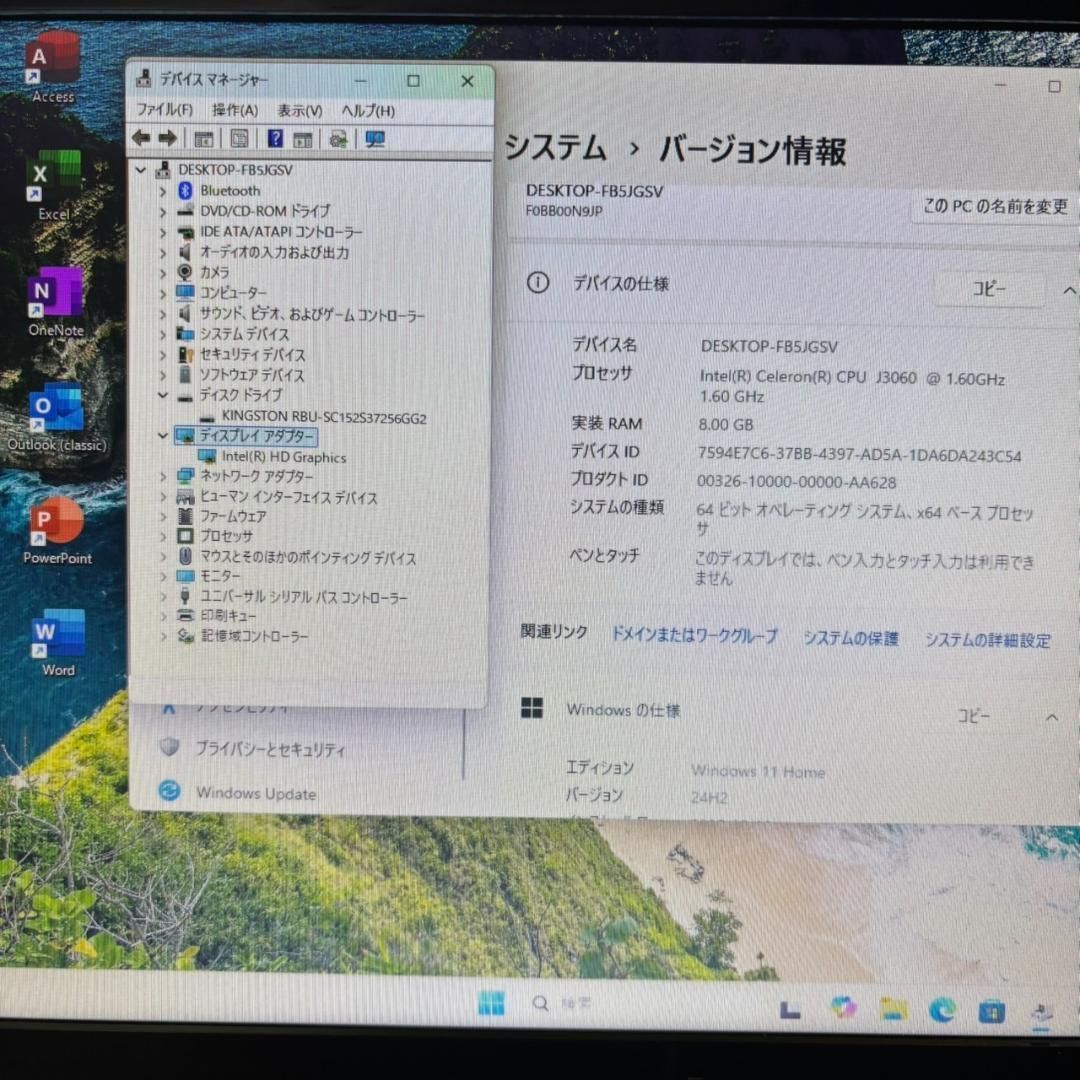Open the PowerPoint desktop shortcut
Image resolution: width=1080 pixels, height=1080 pixels.
pyautogui.click(x=57, y=528)
